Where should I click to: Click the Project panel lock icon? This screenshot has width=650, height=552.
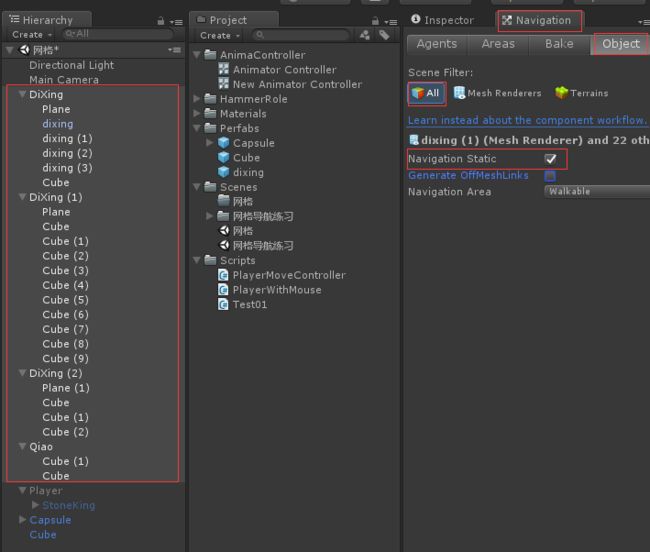375,21
